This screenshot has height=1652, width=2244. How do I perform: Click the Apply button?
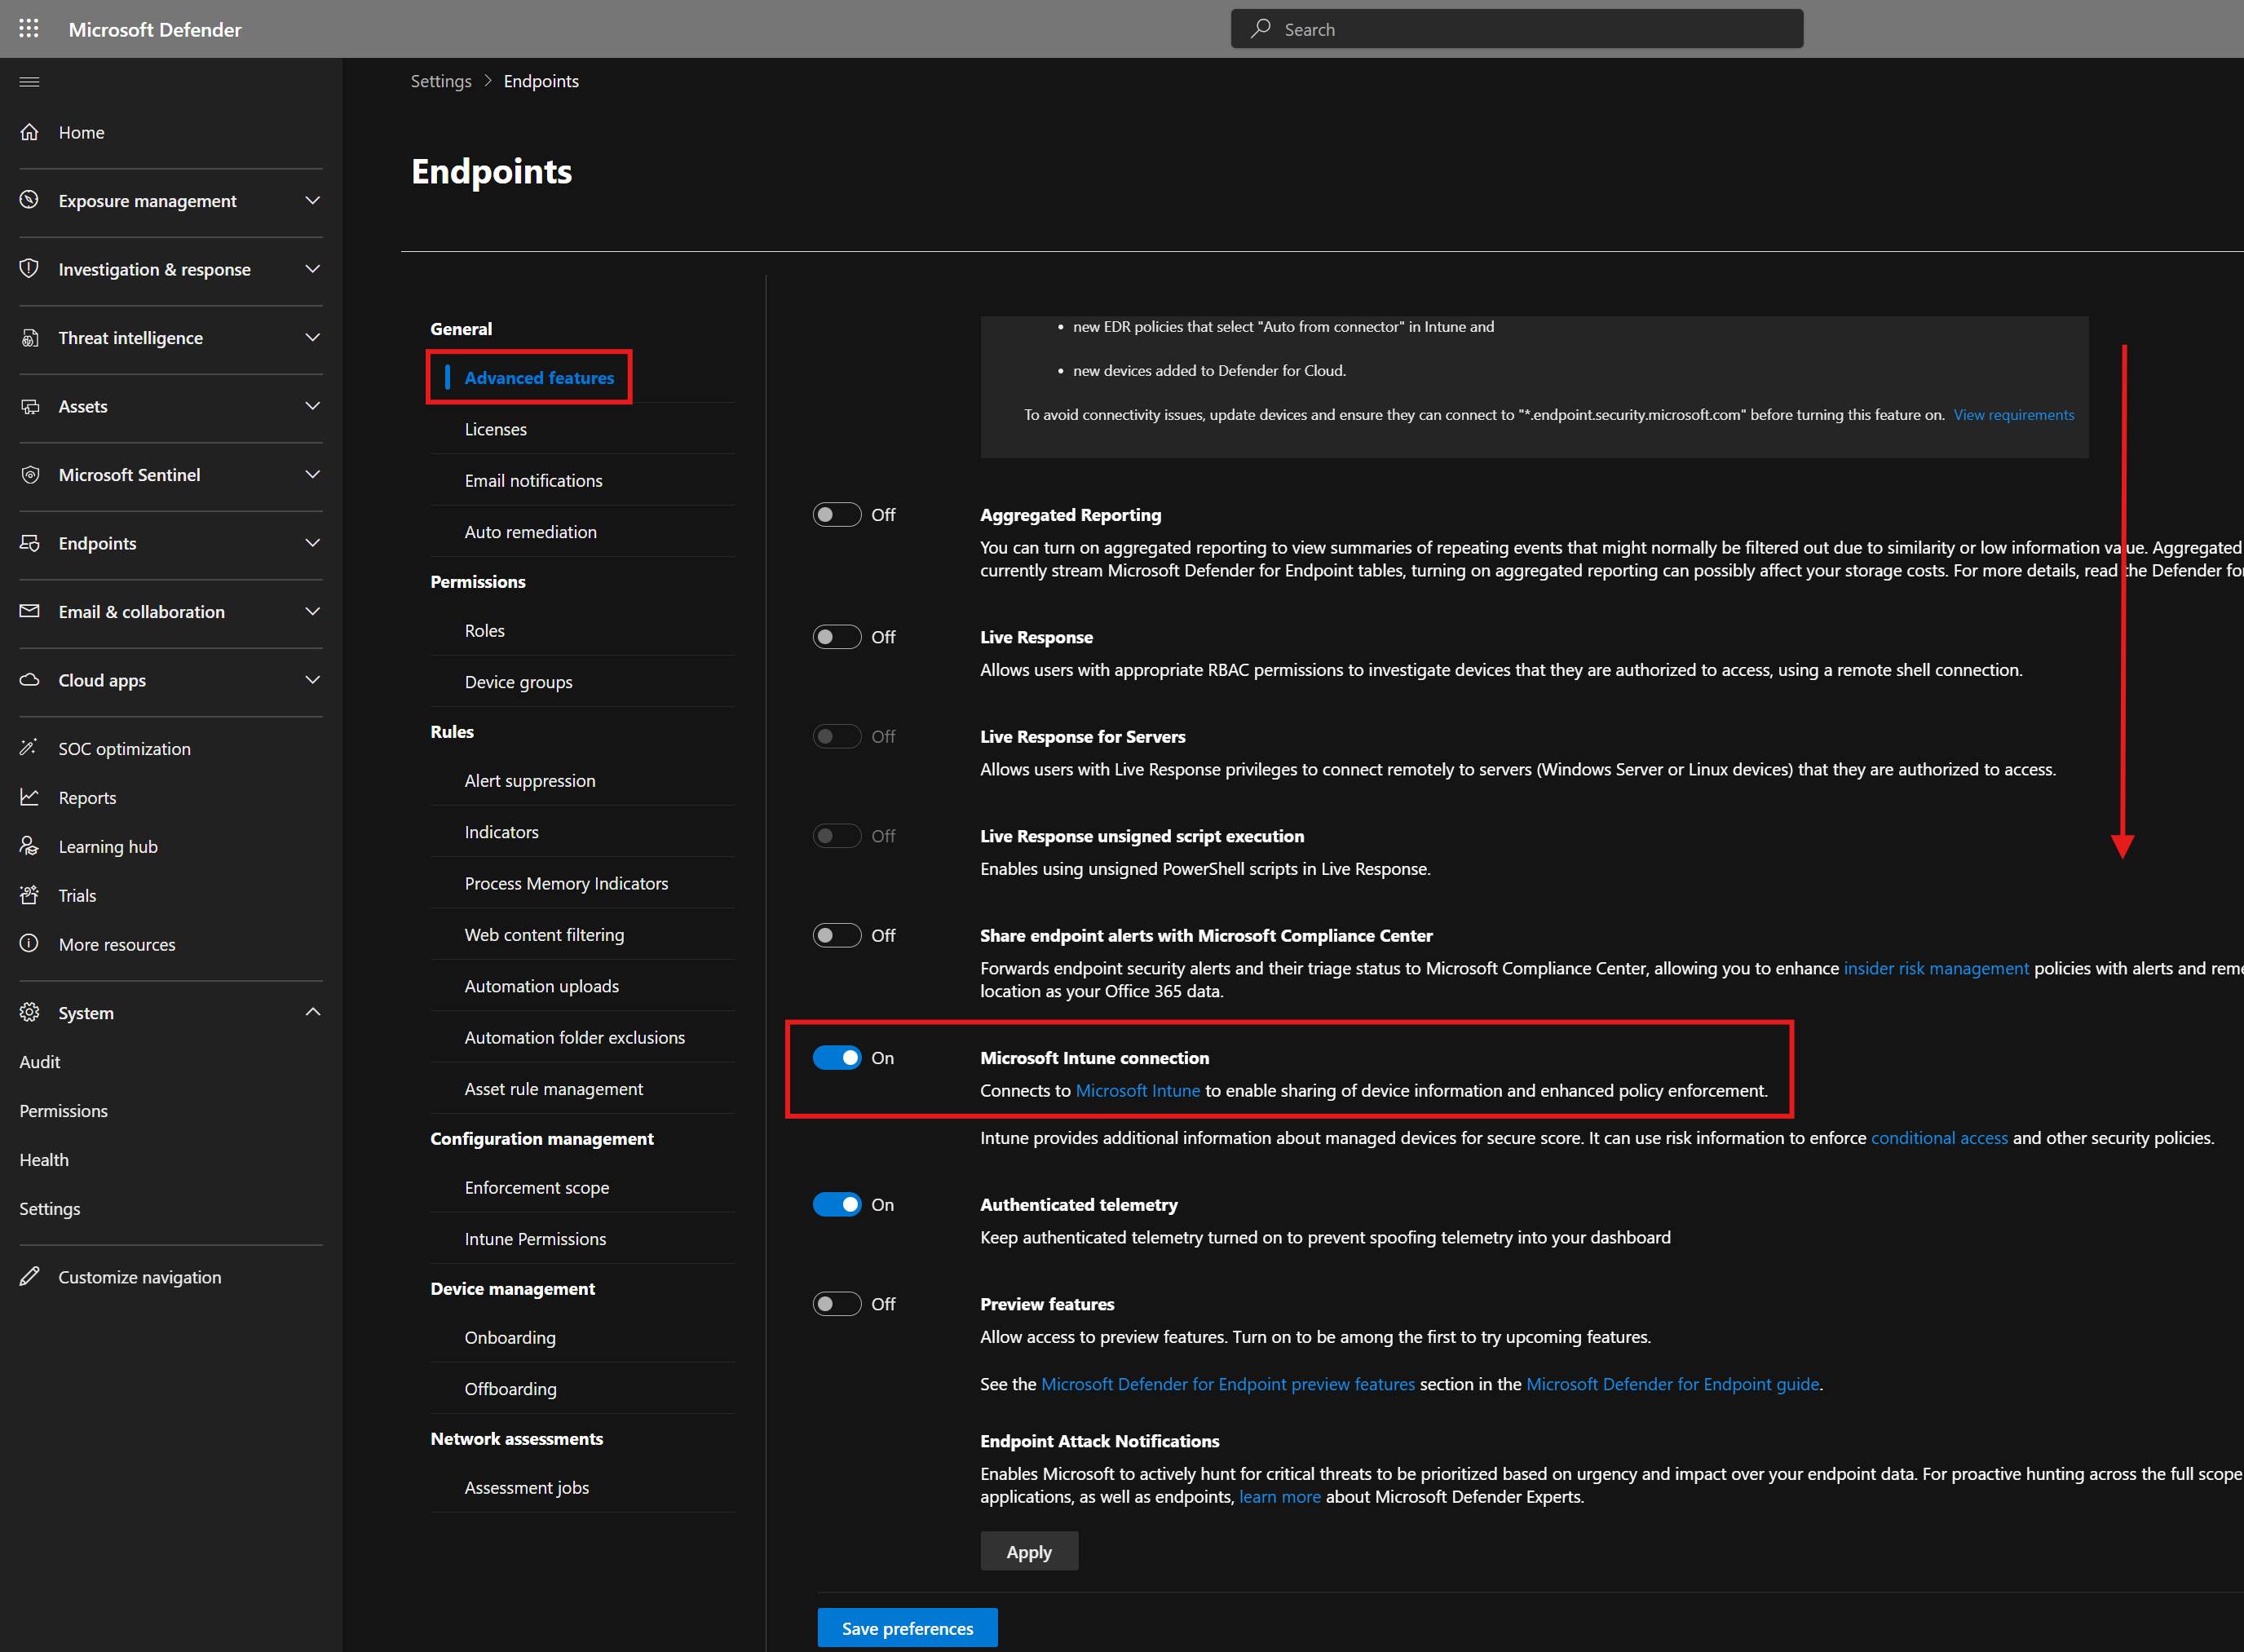(1029, 1551)
